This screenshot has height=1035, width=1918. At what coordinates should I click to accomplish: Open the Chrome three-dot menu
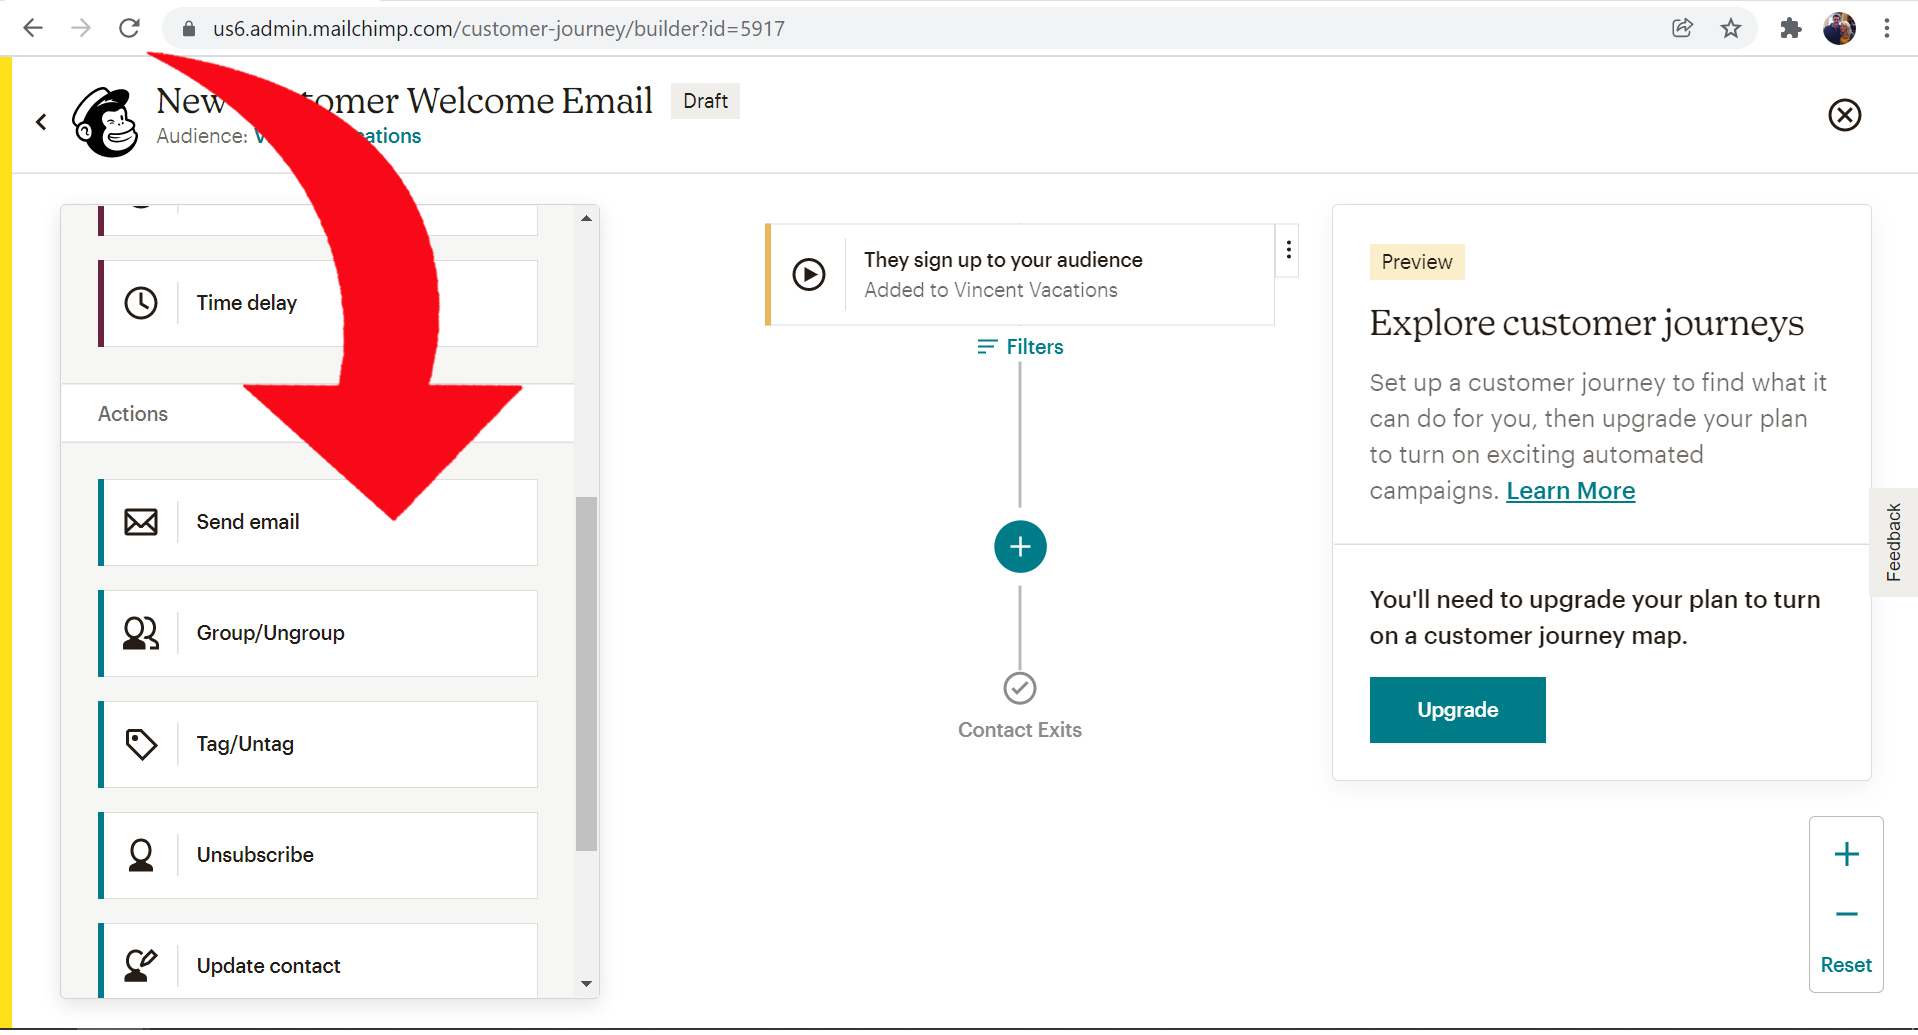1887,28
